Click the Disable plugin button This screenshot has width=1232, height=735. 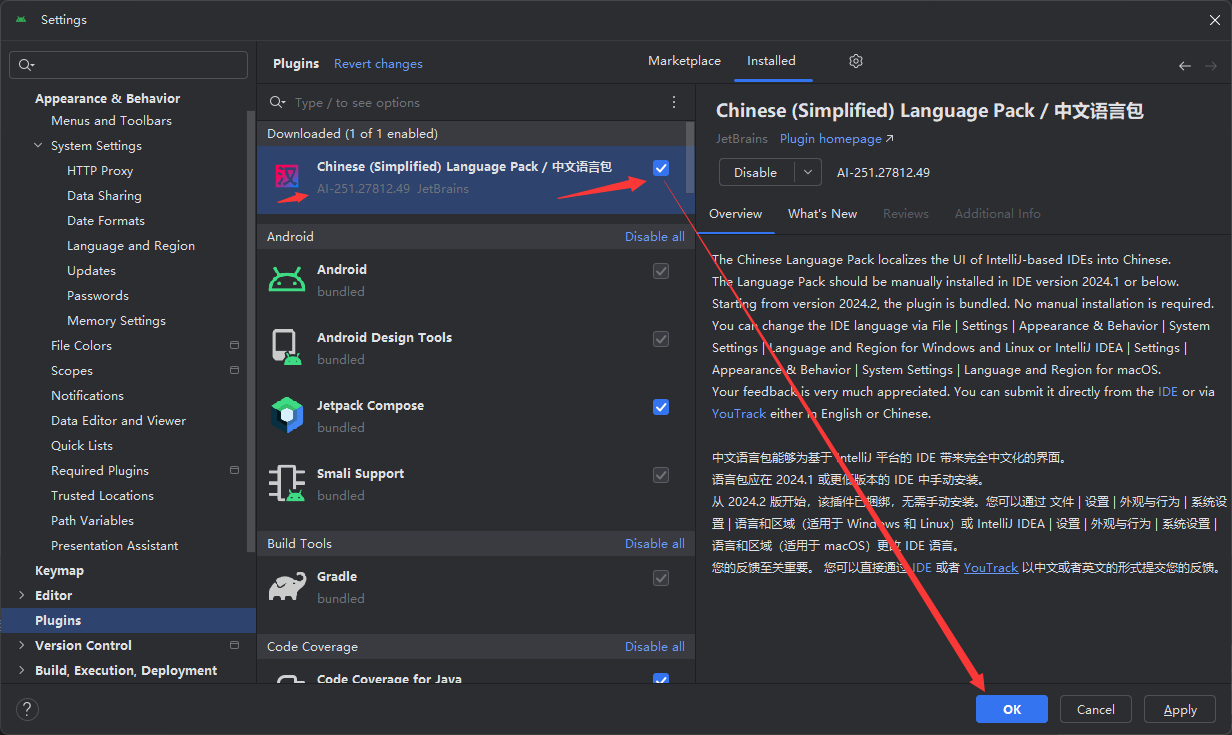click(x=756, y=172)
